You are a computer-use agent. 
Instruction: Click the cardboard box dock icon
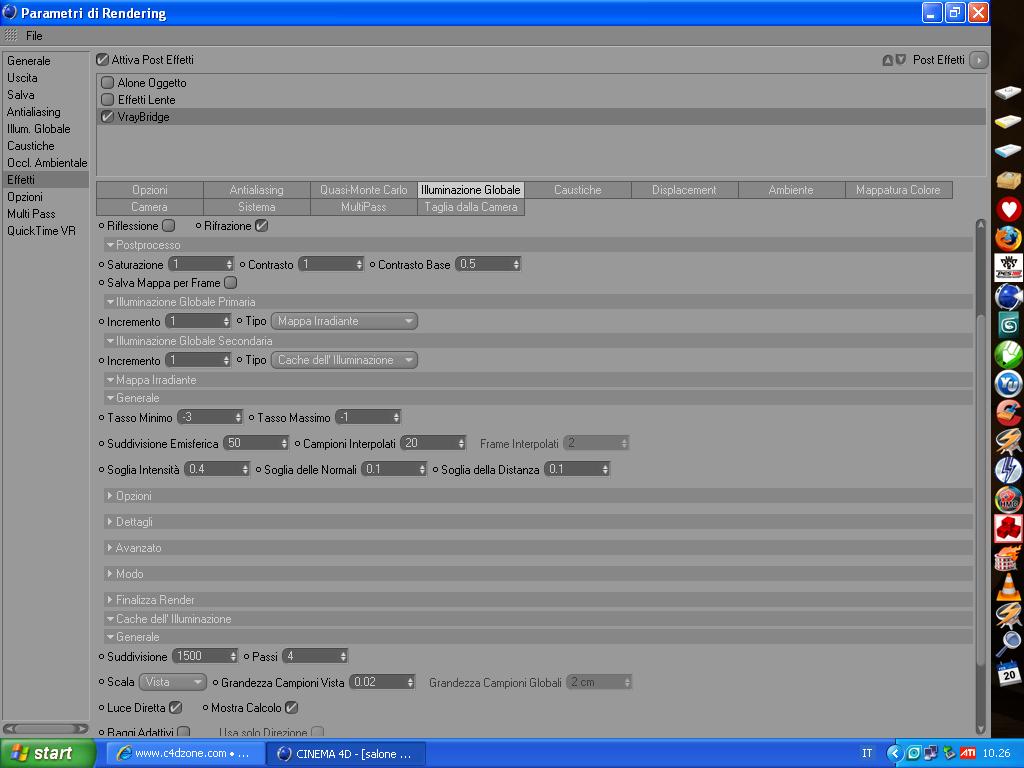1008,180
